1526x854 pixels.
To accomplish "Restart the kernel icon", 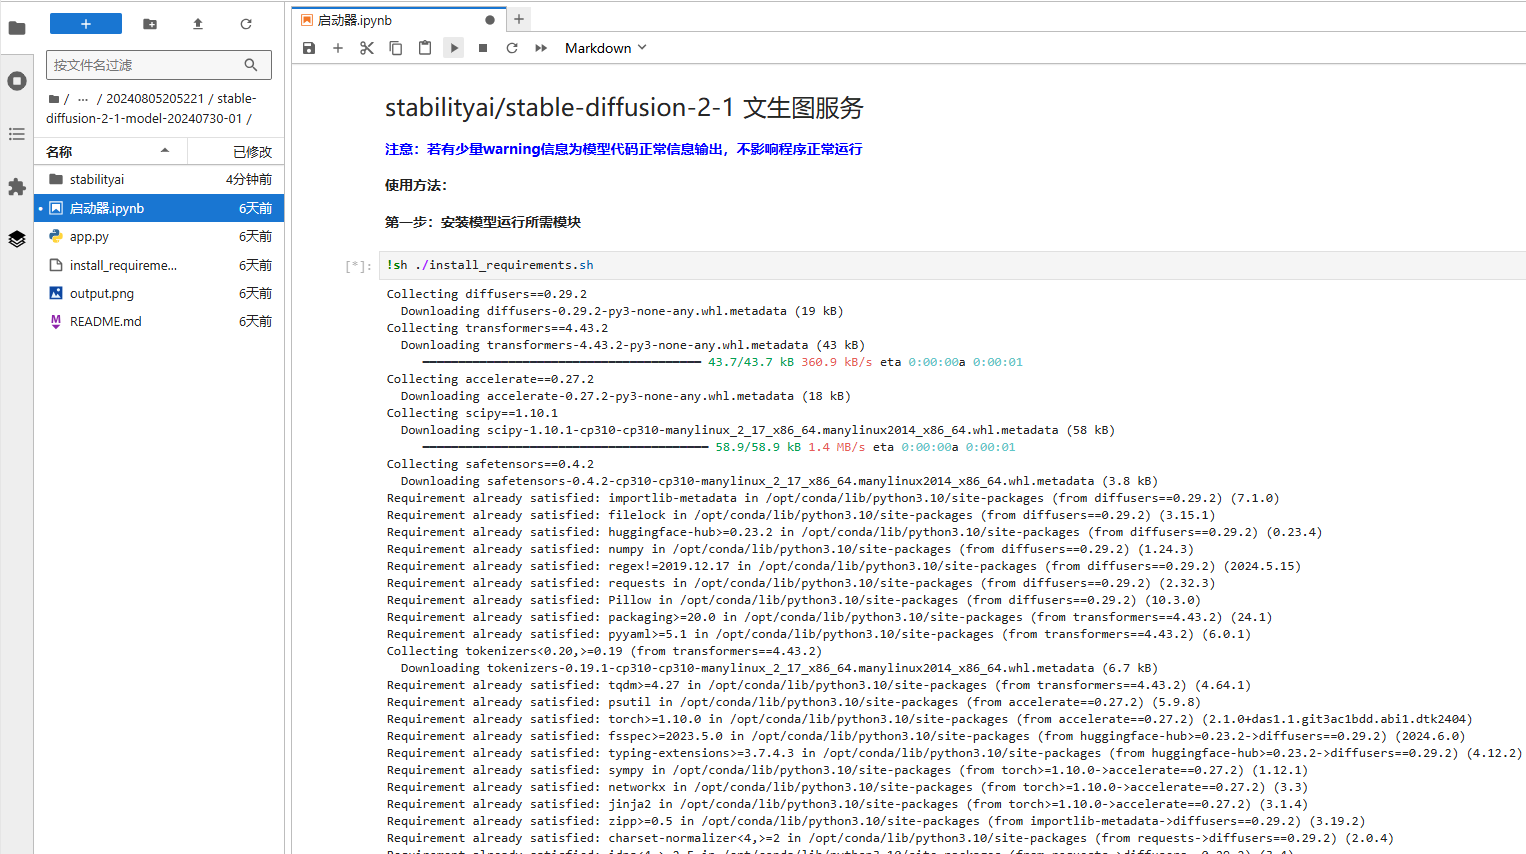I will (512, 48).
